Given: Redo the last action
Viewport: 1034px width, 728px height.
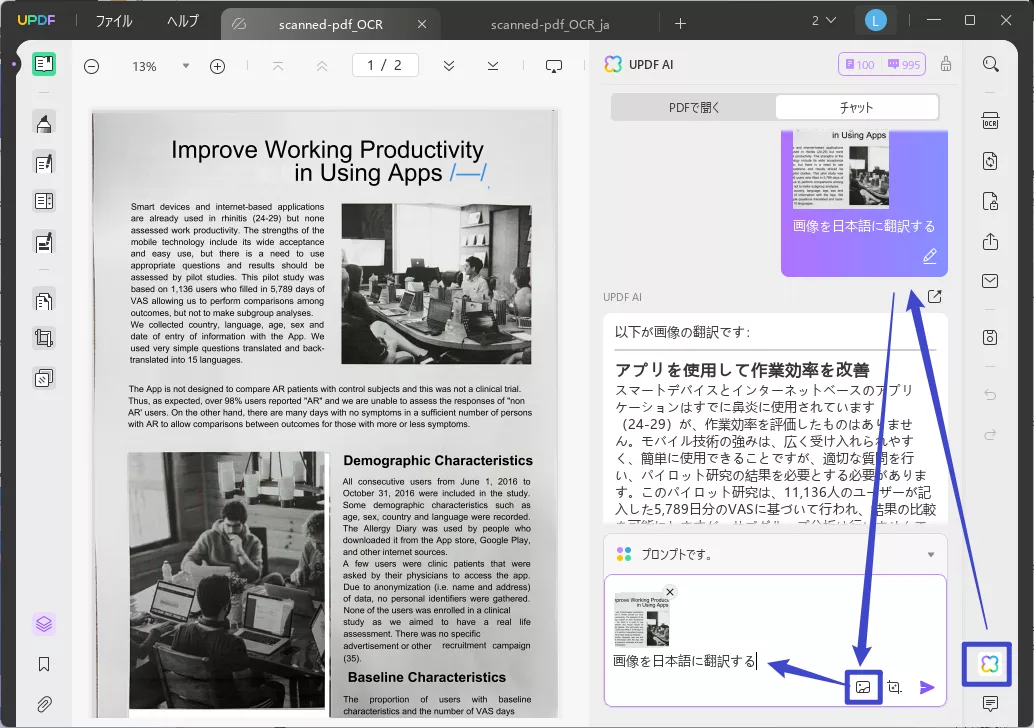Looking at the screenshot, I should tap(990, 435).
